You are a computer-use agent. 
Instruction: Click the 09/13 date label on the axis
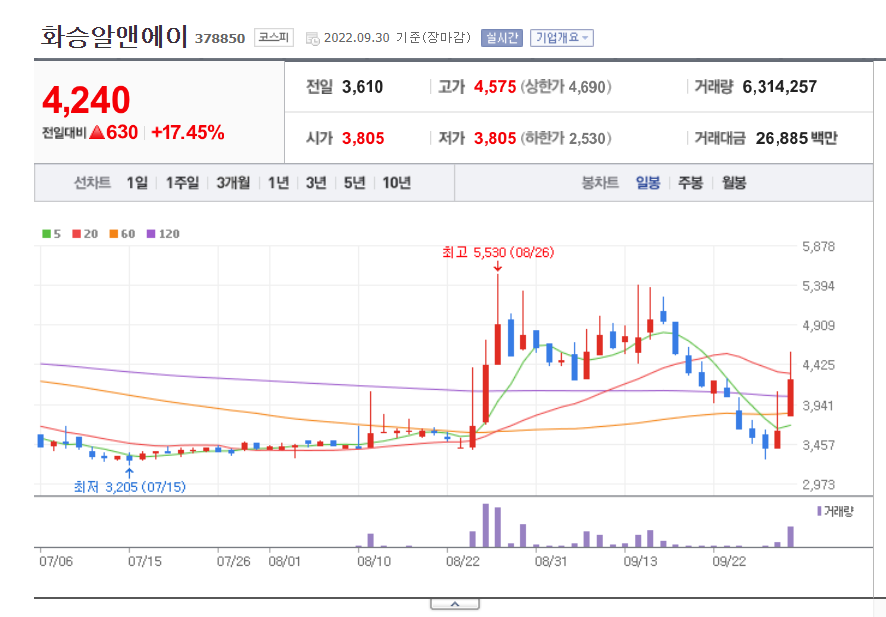click(640, 561)
